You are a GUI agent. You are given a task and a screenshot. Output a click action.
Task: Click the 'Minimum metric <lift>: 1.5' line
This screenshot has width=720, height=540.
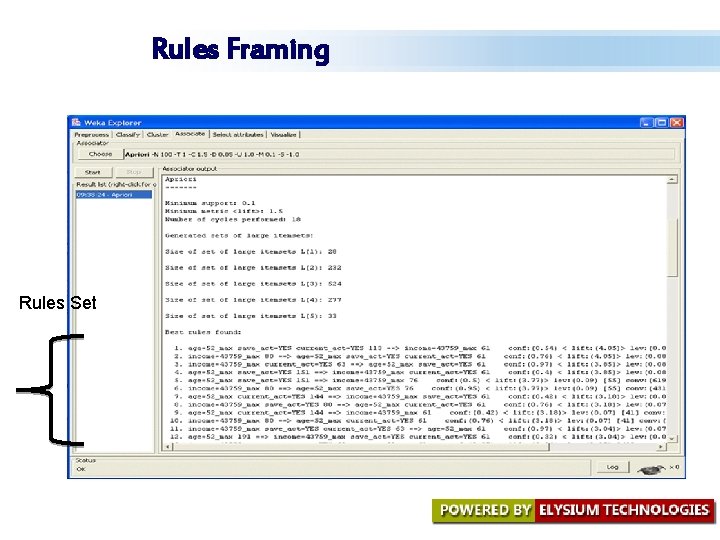[224, 211]
